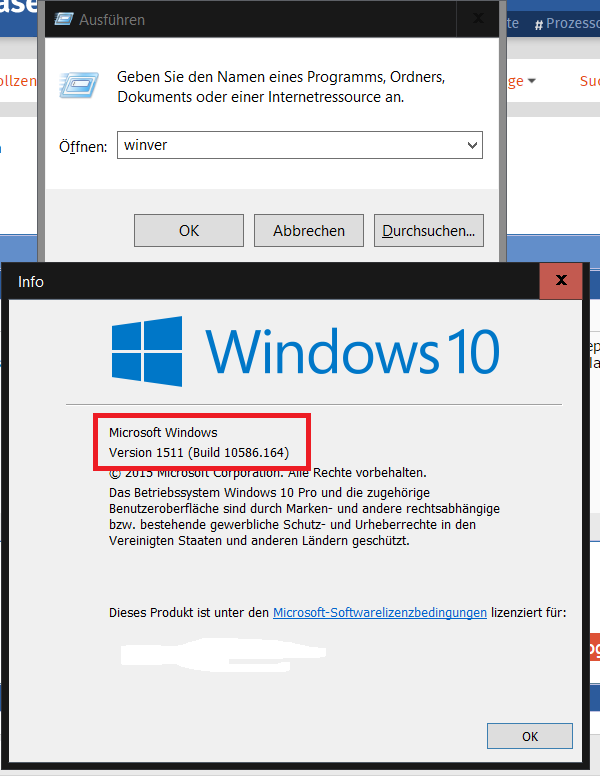Click the Geben Sie den Namen instruction text
This screenshot has height=778, width=600.
tap(281, 87)
